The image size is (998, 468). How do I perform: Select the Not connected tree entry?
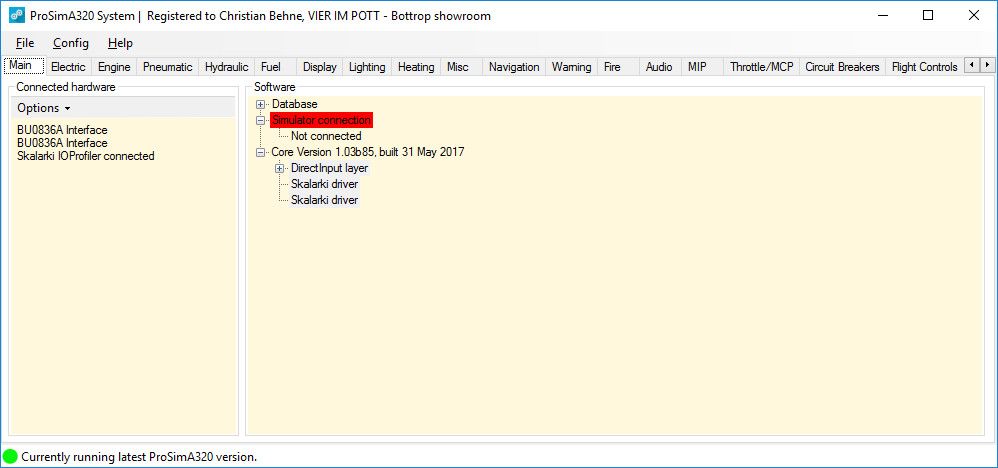click(327, 136)
